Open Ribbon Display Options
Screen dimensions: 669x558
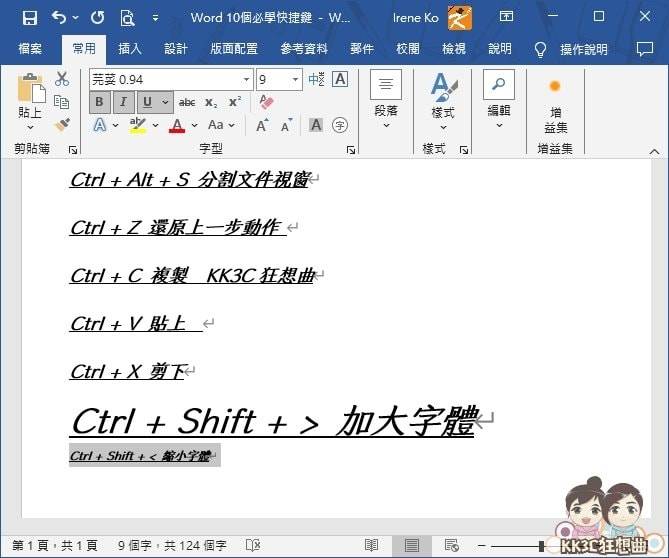click(506, 17)
